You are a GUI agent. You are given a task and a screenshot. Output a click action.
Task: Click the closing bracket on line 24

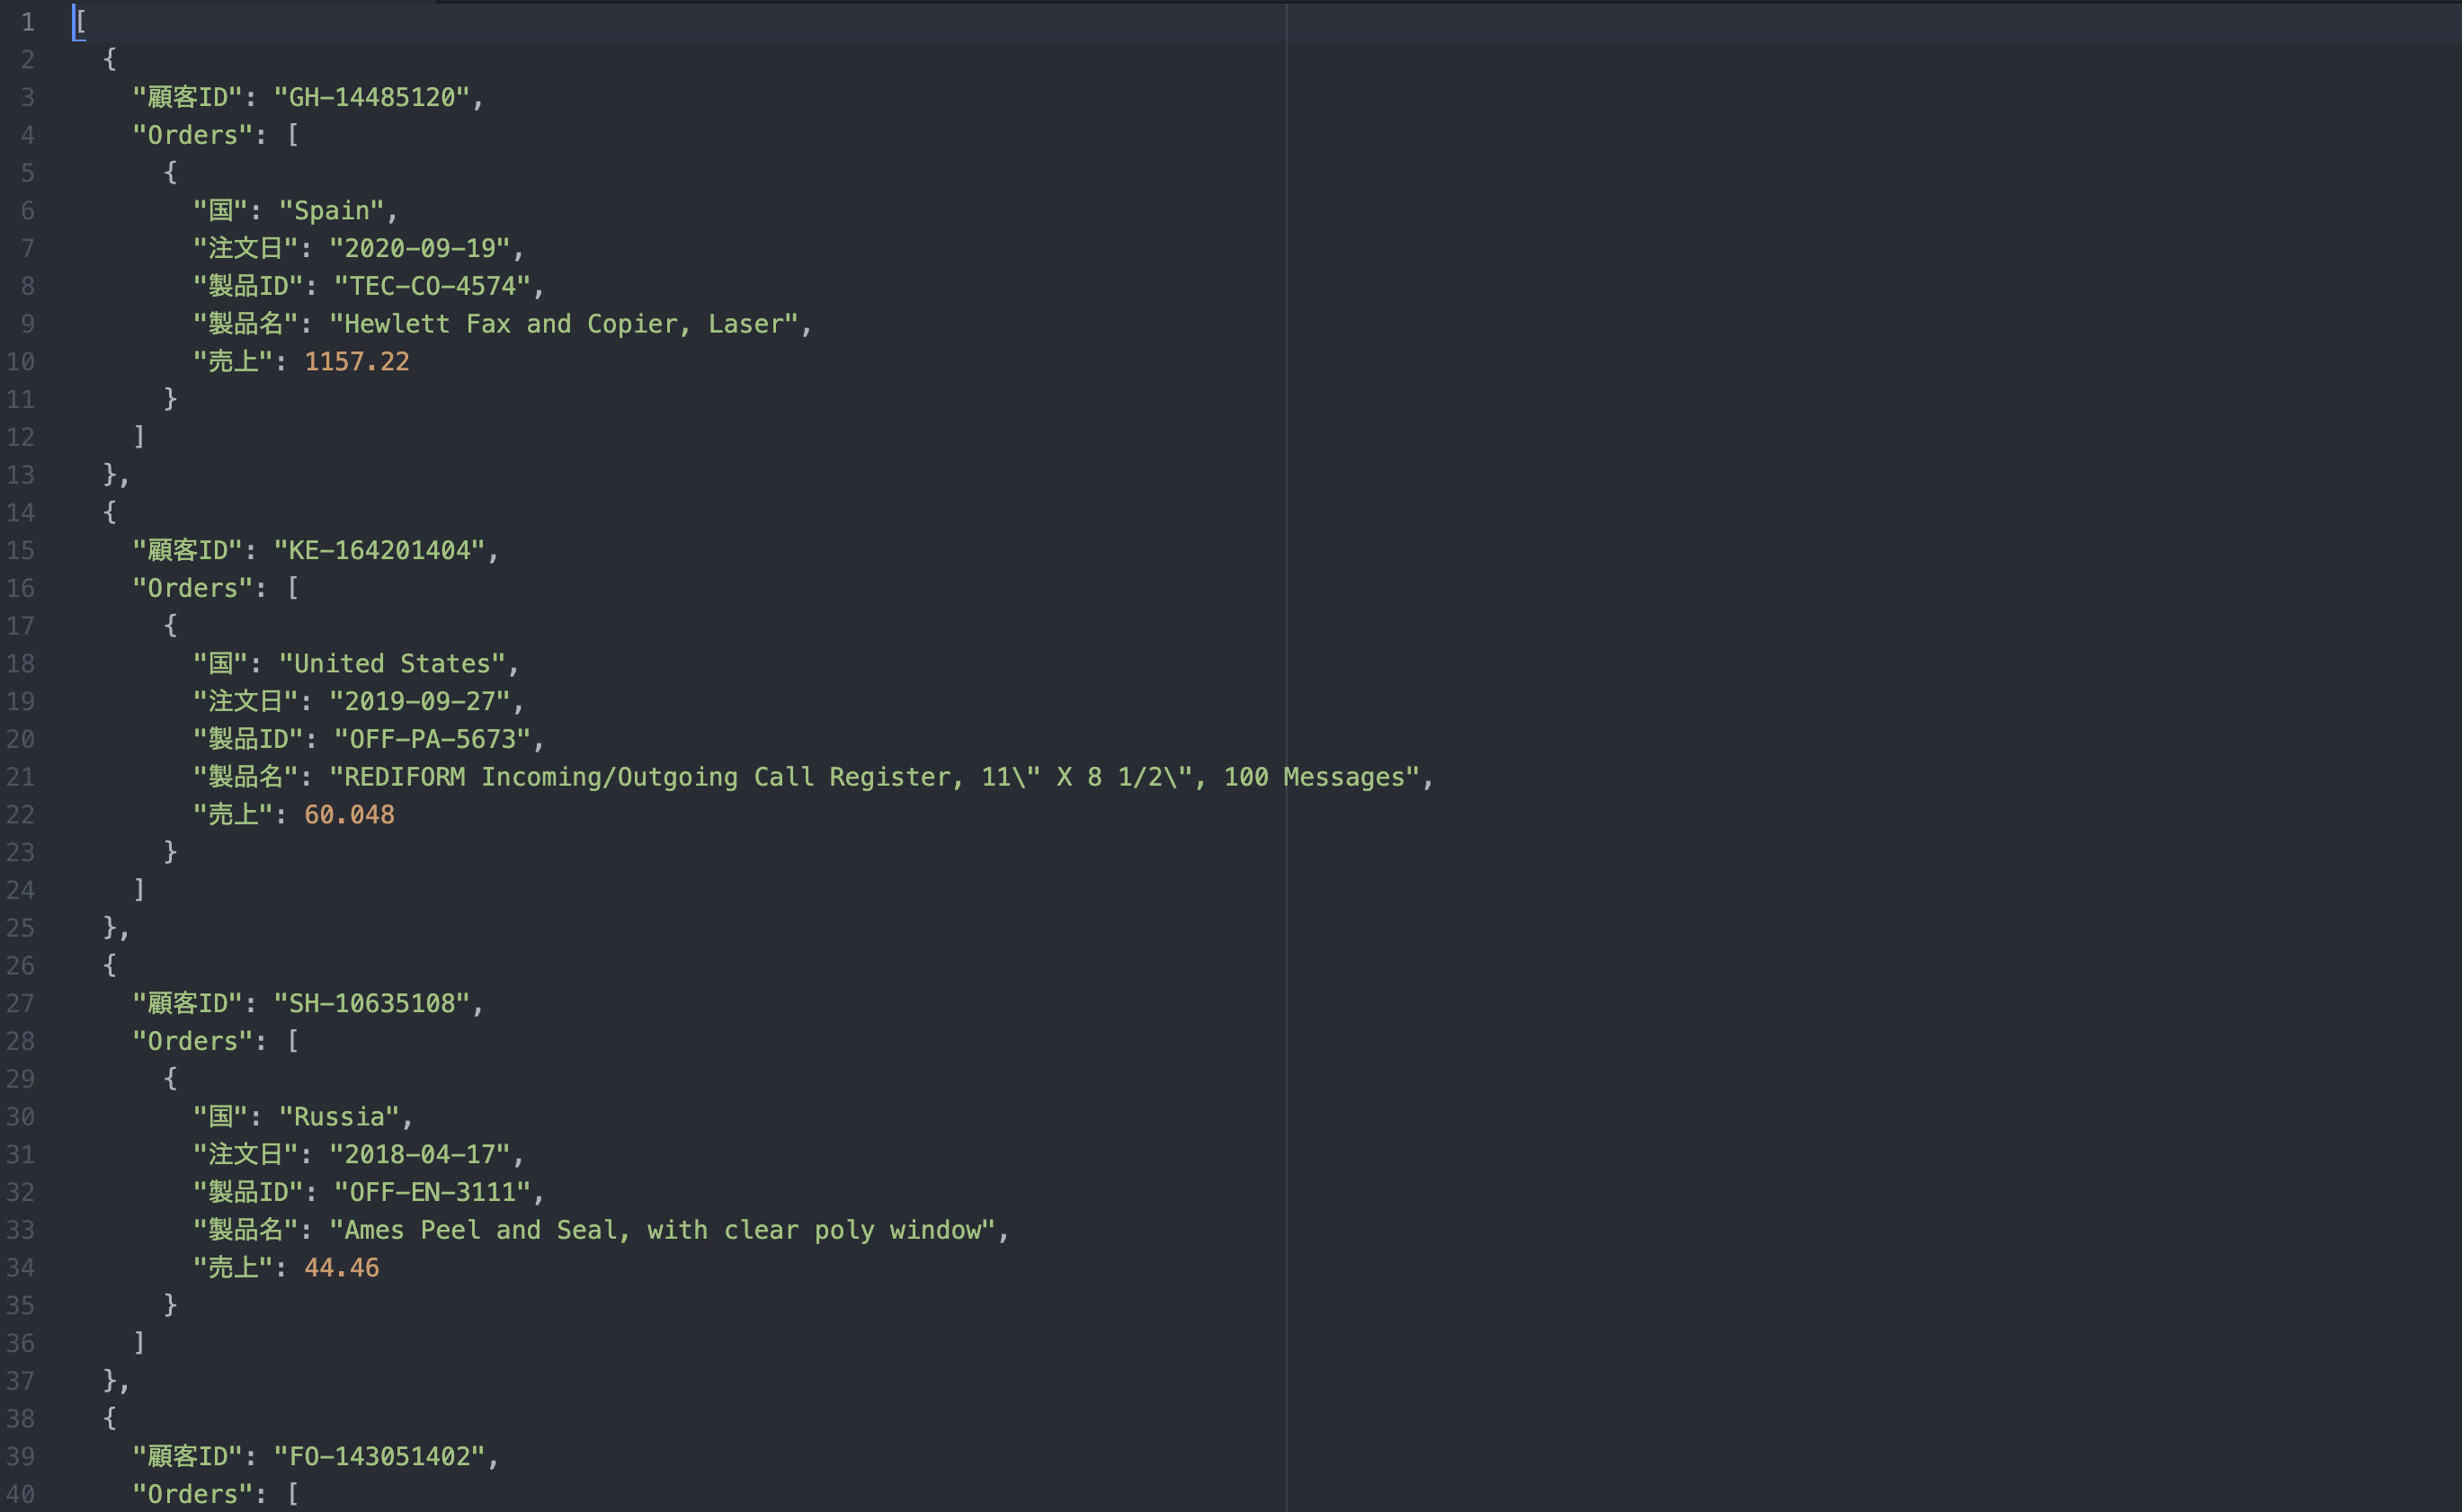pos(139,890)
